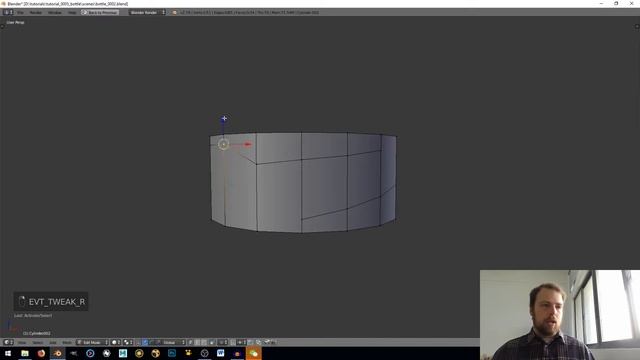
Task: Switch to face select mode
Action: pyautogui.click(x=204, y=342)
